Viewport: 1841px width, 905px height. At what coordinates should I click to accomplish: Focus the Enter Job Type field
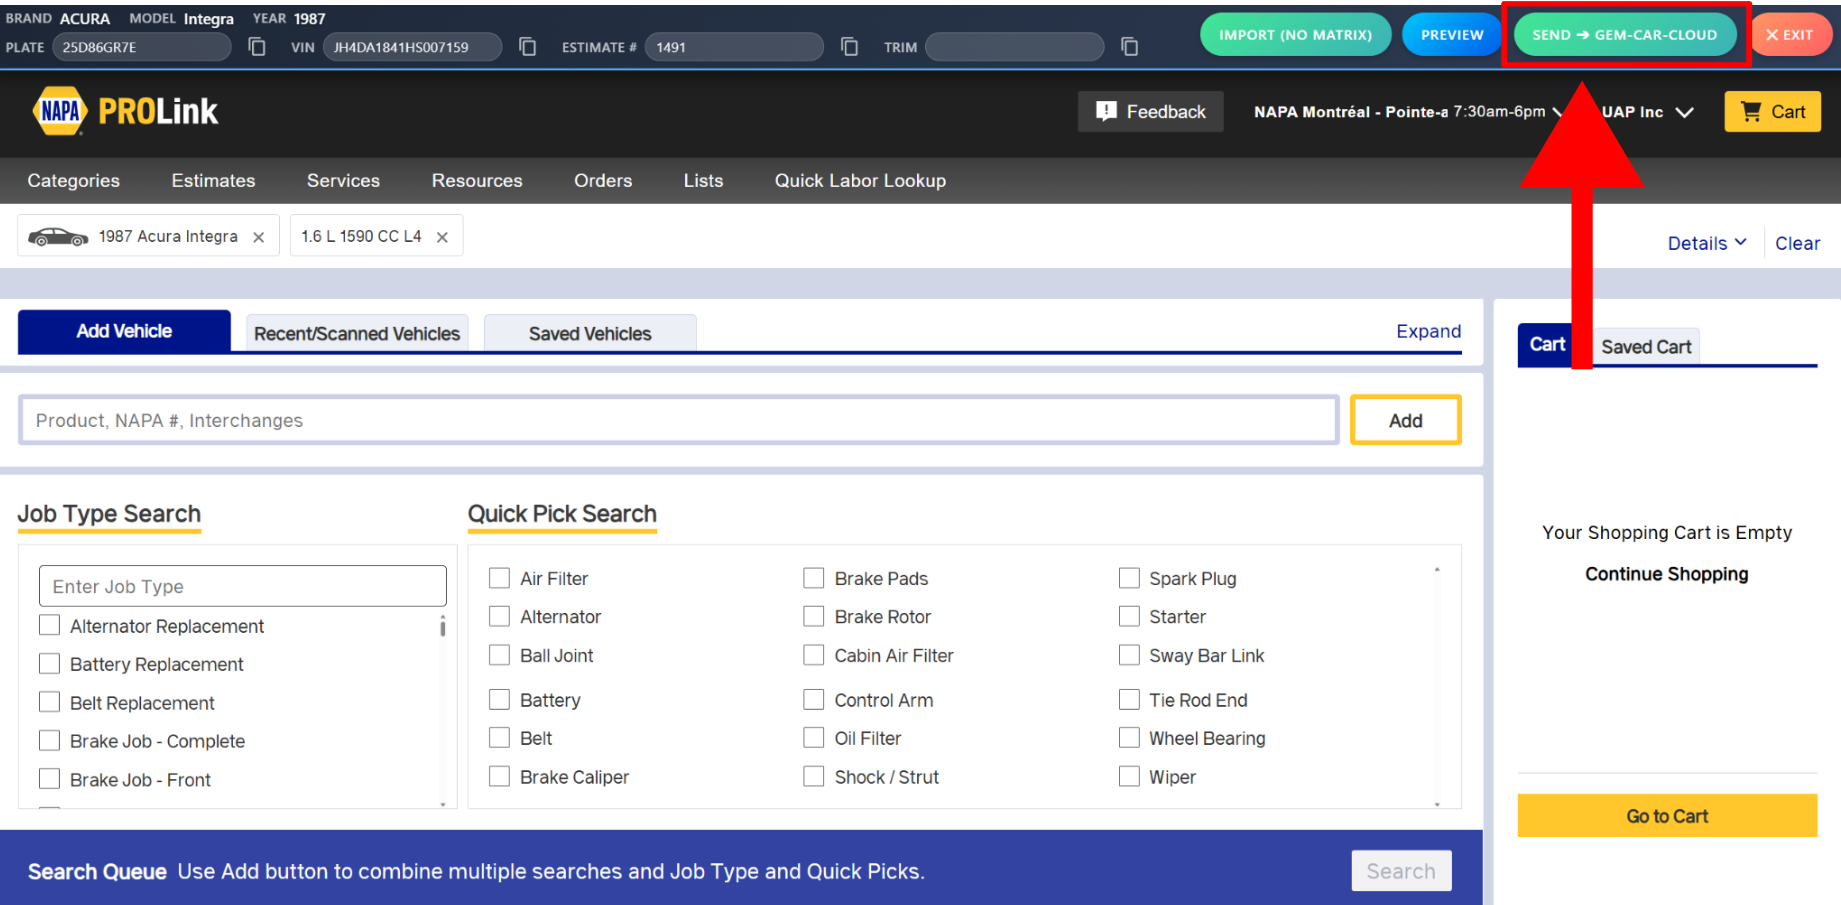pos(242,586)
